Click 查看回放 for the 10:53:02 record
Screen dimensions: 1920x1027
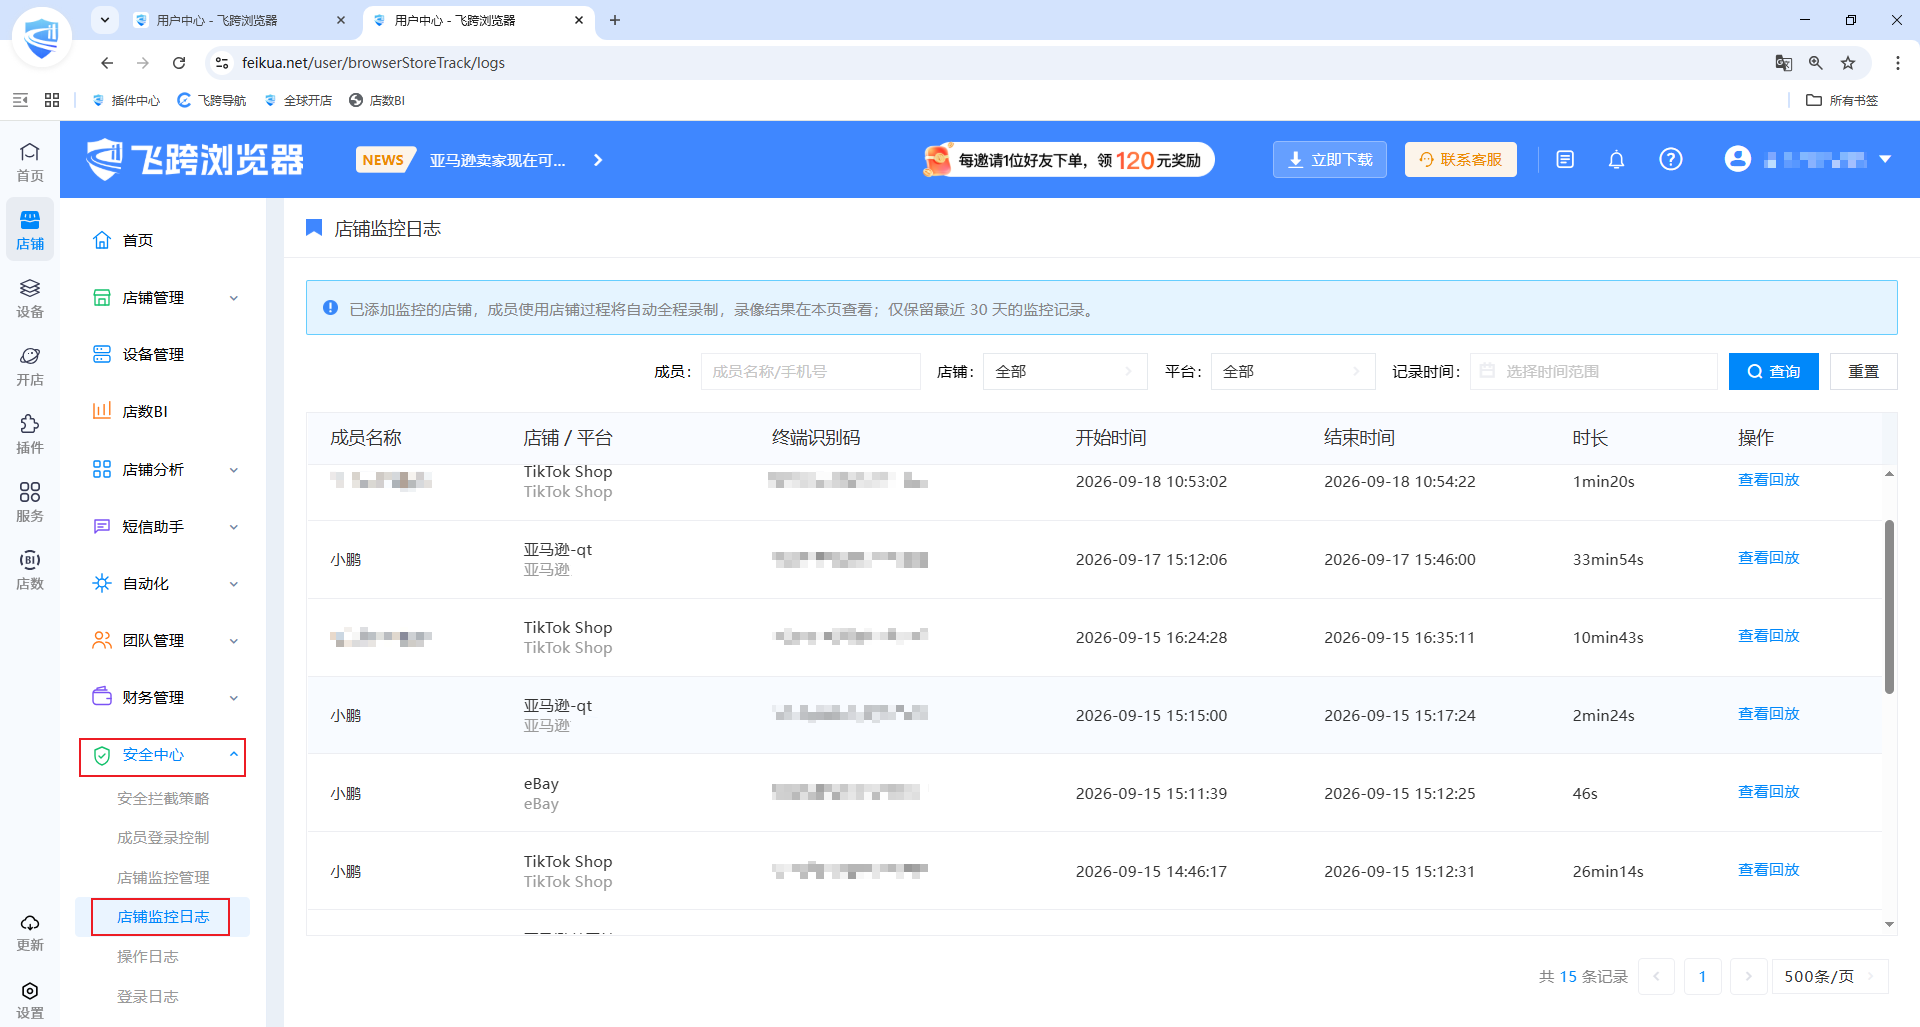pyautogui.click(x=1768, y=480)
